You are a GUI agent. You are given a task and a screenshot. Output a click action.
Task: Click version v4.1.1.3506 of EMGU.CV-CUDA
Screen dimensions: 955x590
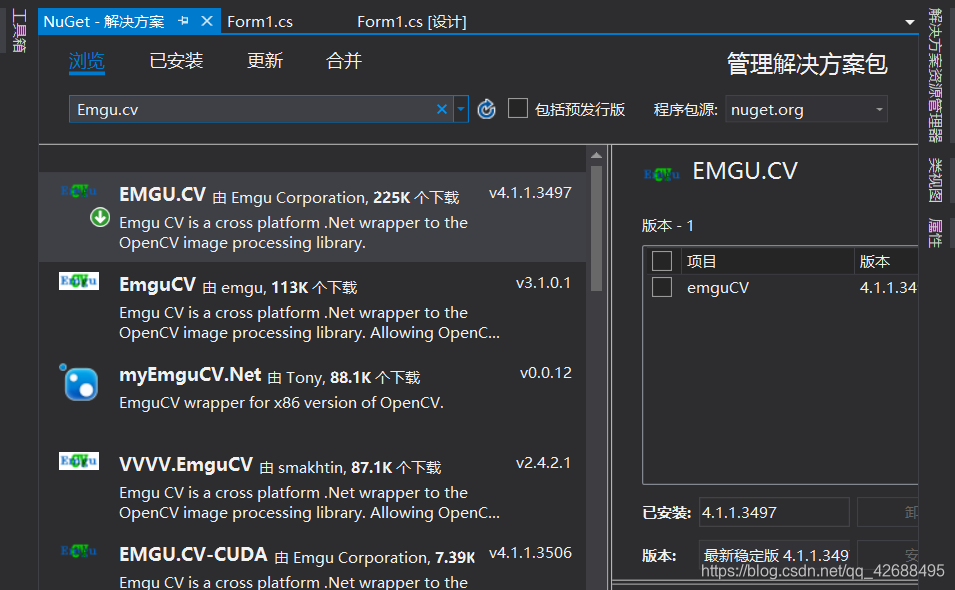[530, 553]
